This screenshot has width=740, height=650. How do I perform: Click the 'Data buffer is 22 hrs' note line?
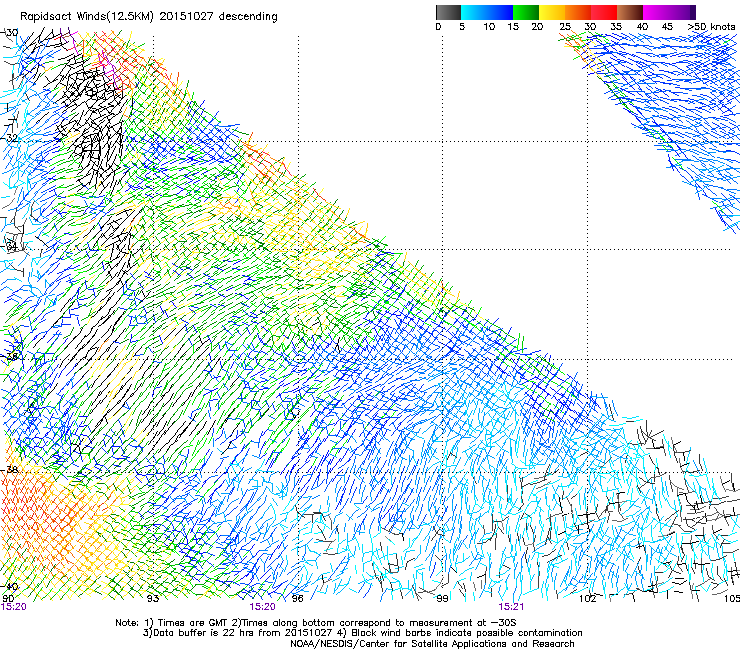(362, 633)
